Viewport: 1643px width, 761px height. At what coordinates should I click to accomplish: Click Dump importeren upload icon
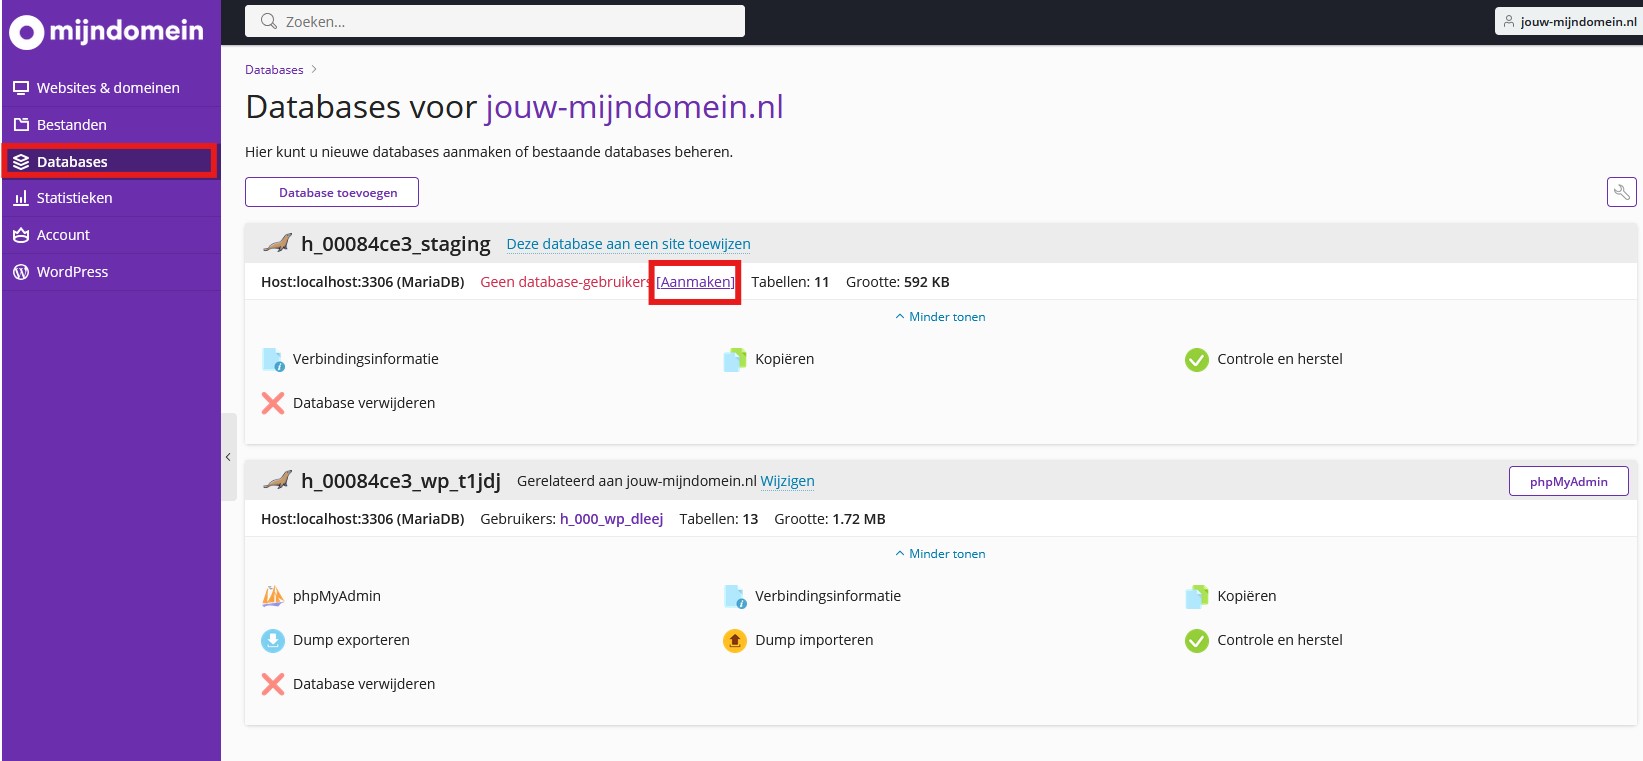tap(735, 640)
